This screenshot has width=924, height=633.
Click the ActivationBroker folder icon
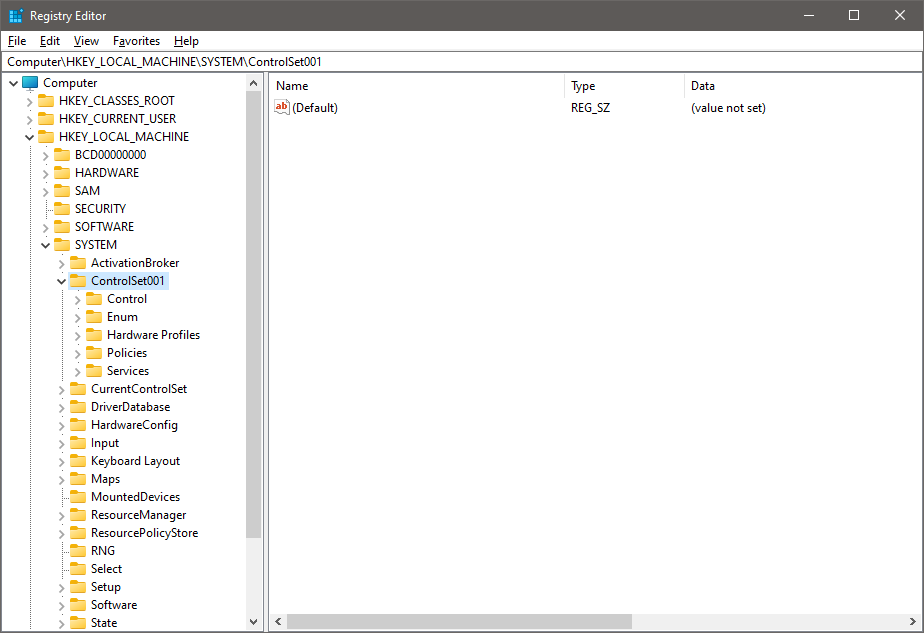78,263
